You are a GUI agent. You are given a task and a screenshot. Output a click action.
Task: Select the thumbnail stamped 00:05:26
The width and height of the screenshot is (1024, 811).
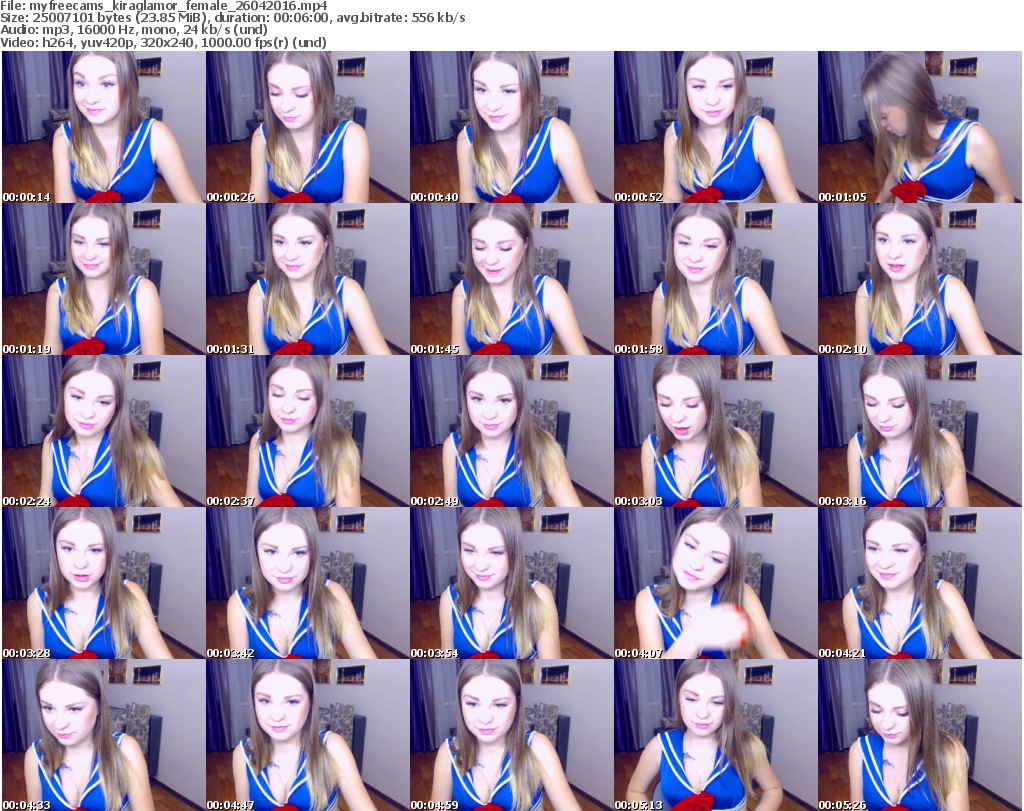point(920,735)
